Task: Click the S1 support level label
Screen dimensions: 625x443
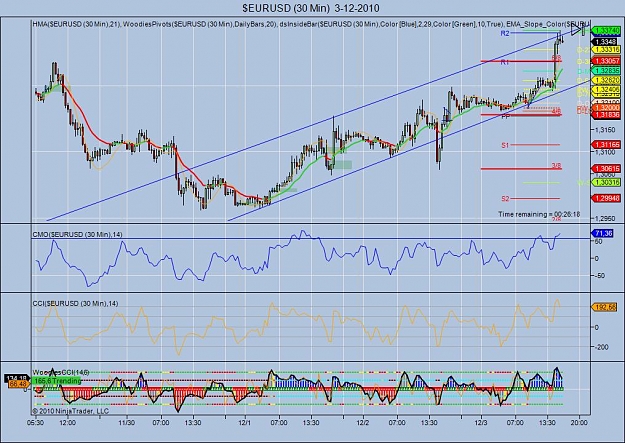Action: tap(505, 146)
